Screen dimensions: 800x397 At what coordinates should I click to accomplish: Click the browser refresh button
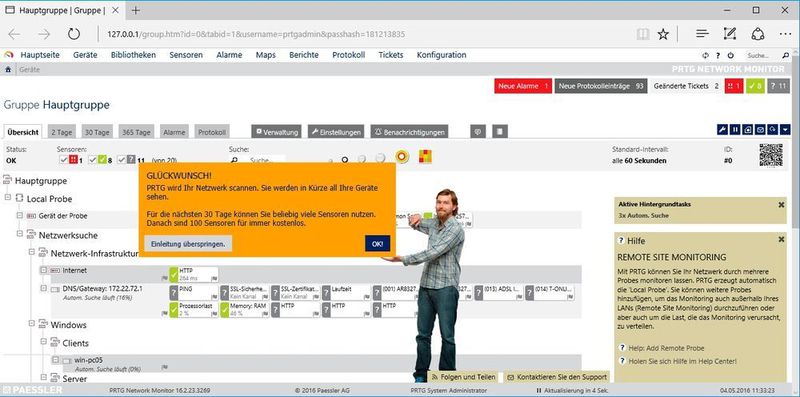point(74,34)
